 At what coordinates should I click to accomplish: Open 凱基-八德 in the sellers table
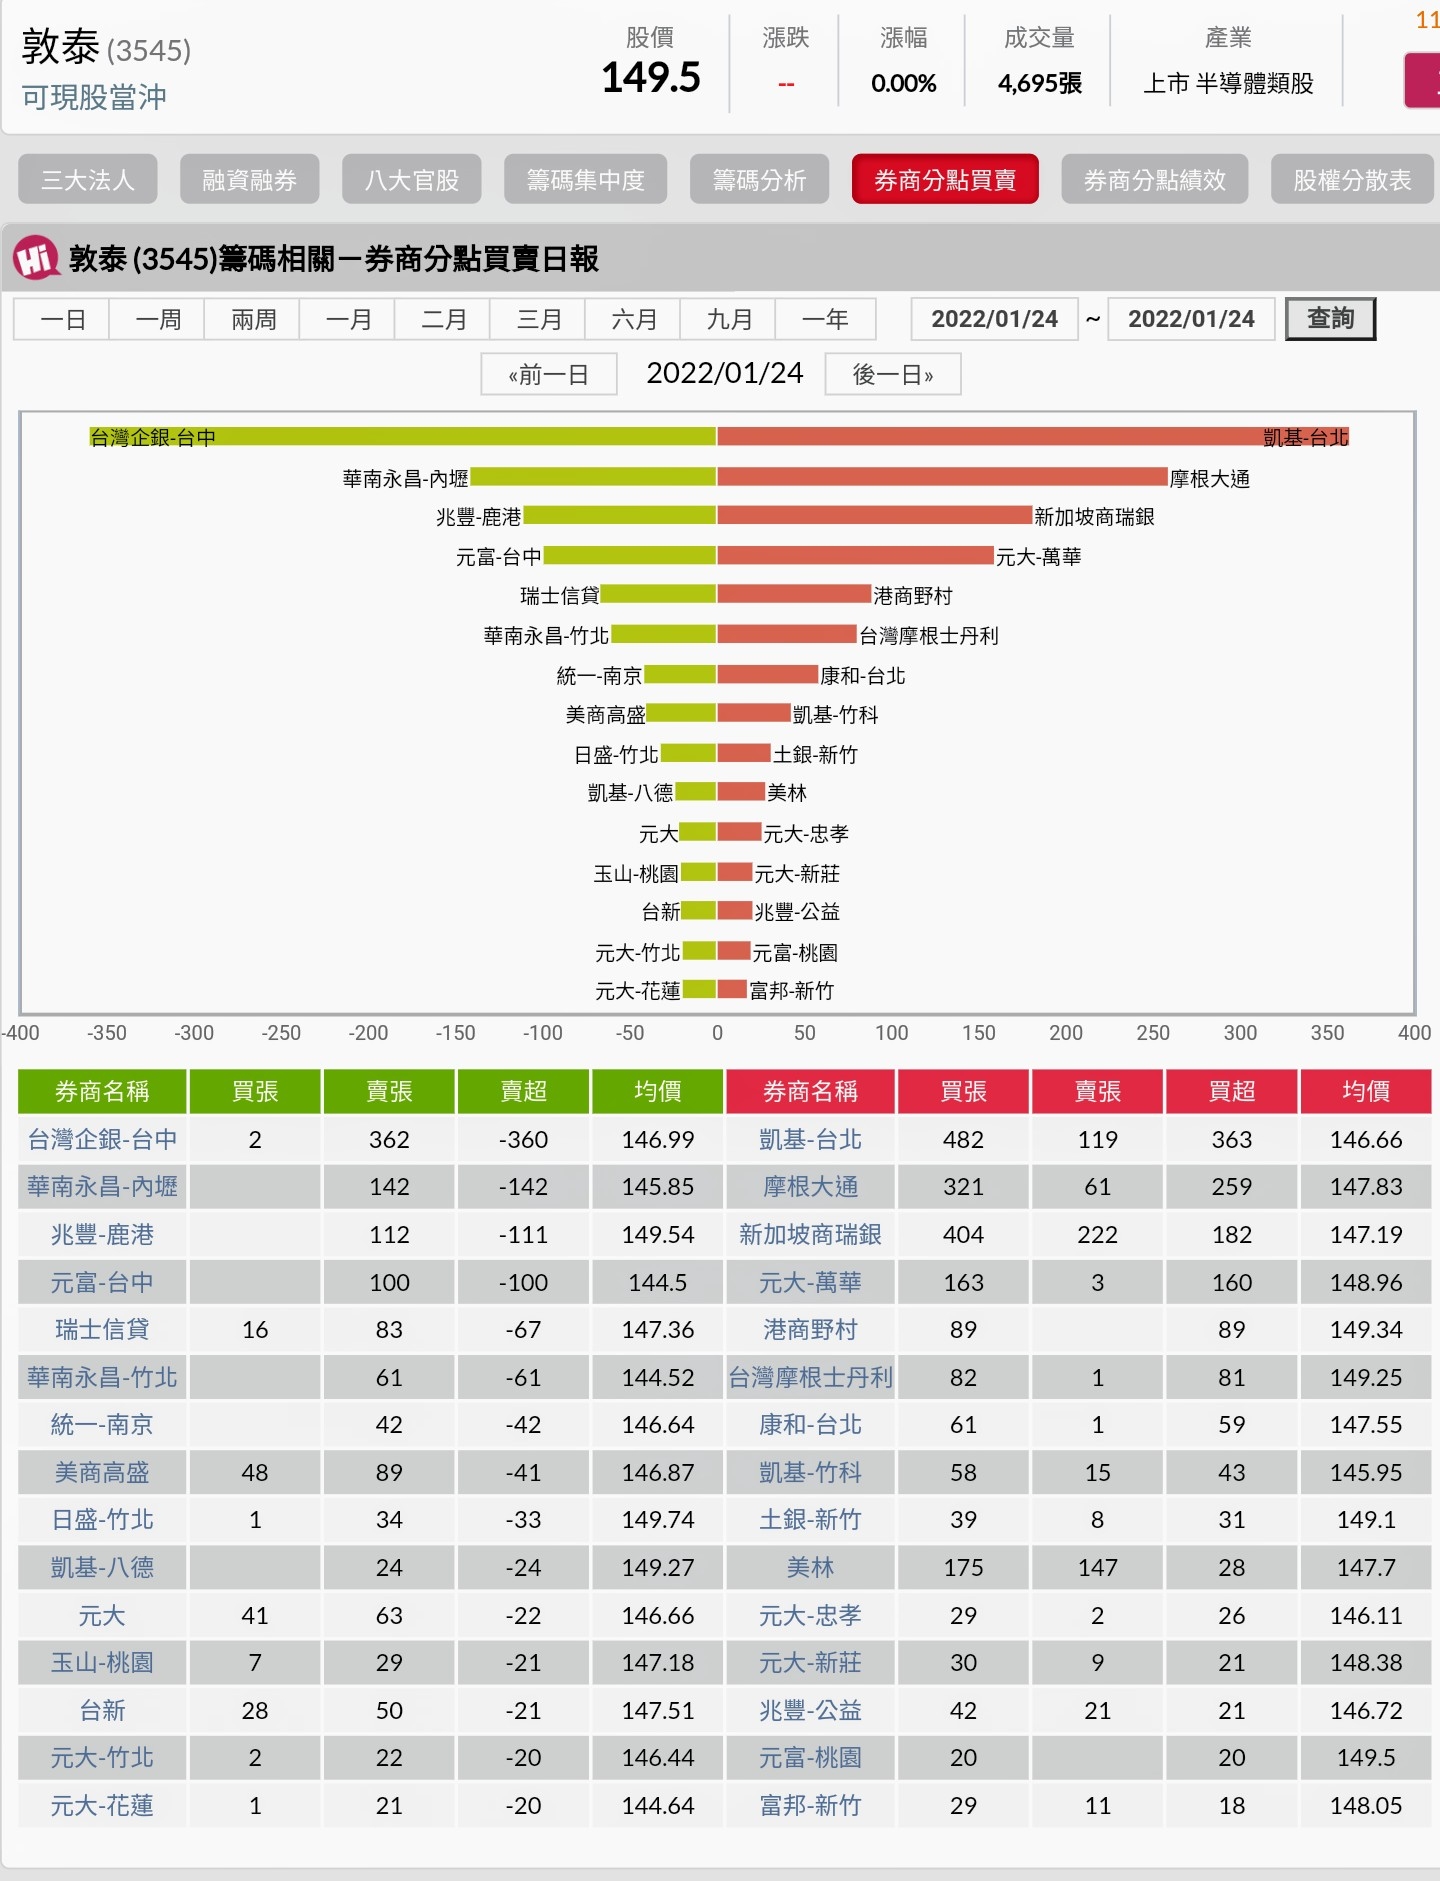[102, 1567]
